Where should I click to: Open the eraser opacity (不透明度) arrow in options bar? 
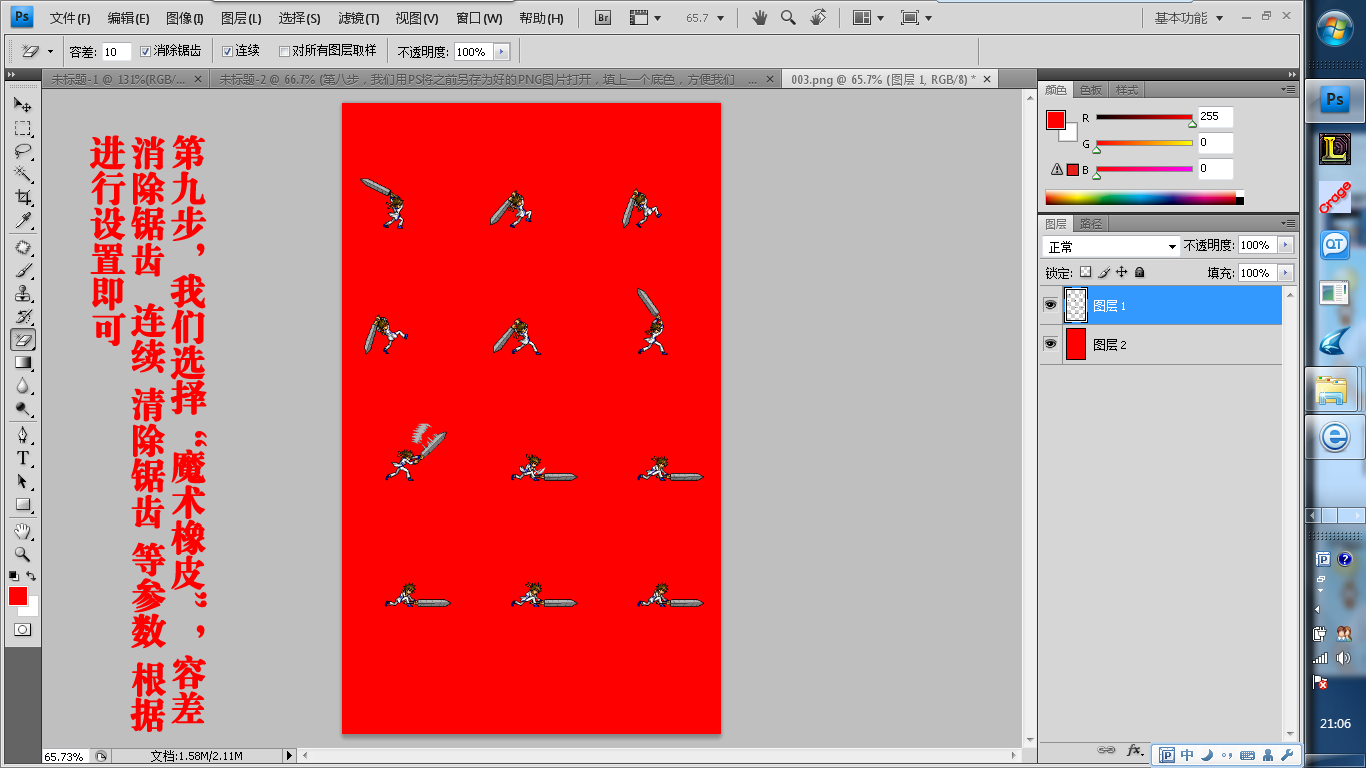(x=502, y=52)
